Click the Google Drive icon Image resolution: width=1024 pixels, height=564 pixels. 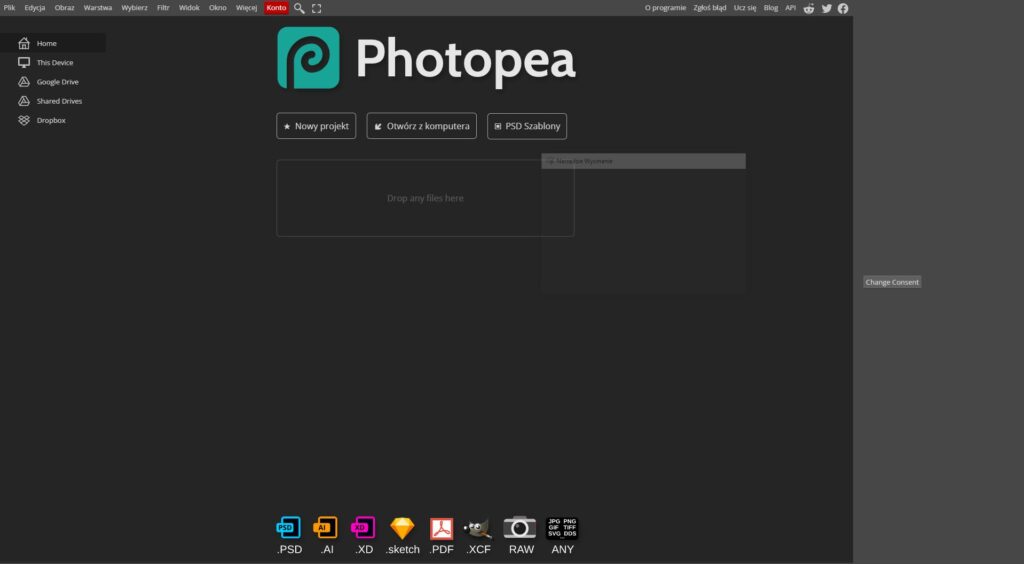pos(24,82)
